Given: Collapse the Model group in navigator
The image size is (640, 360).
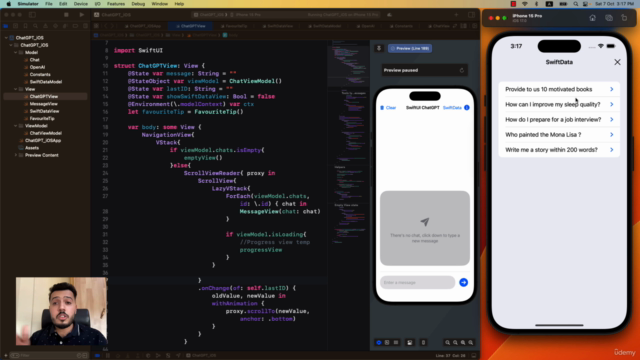Looking at the screenshot, I should 16,52.
